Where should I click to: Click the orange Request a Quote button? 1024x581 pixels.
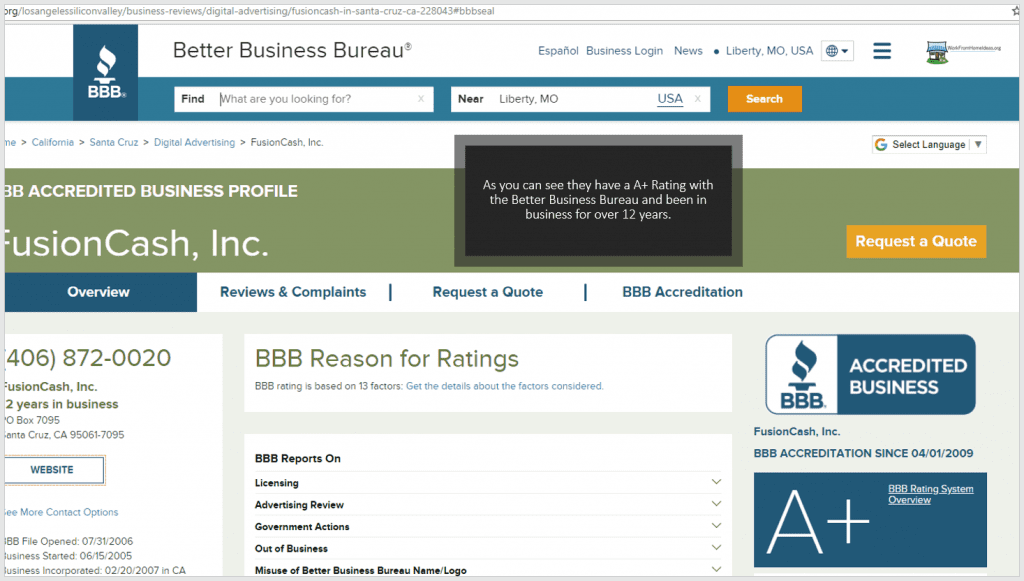coord(916,241)
